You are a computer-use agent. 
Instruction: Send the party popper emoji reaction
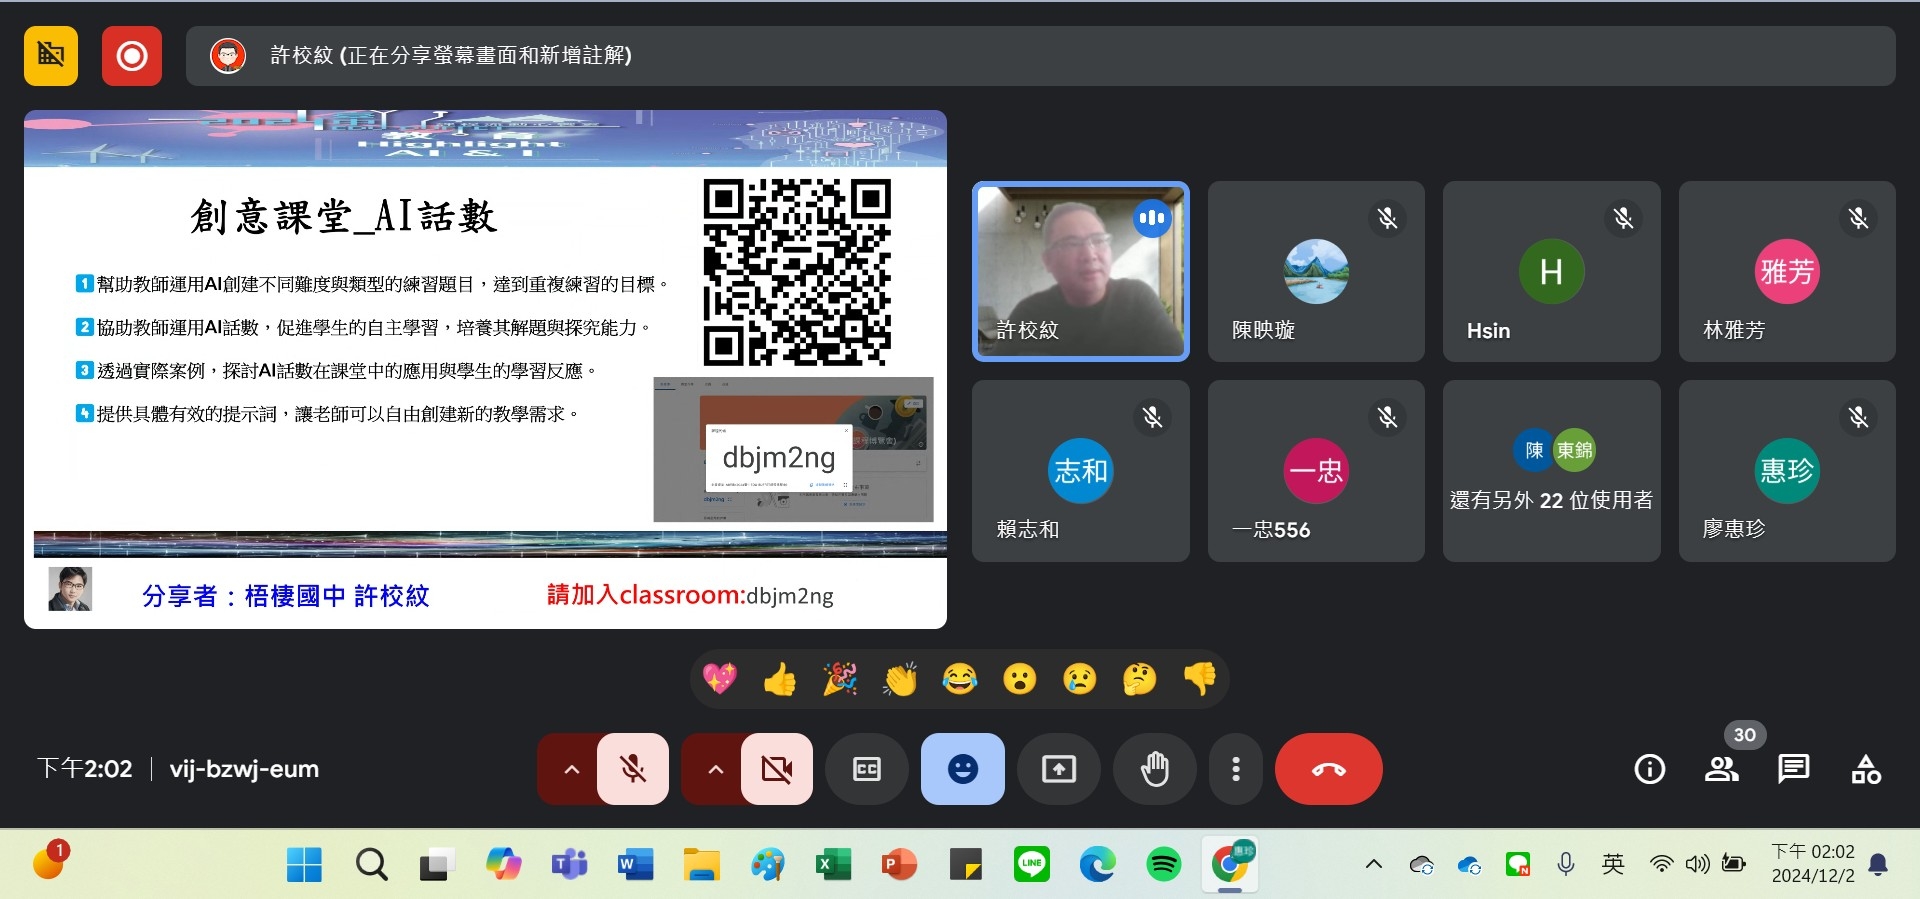coord(839,680)
